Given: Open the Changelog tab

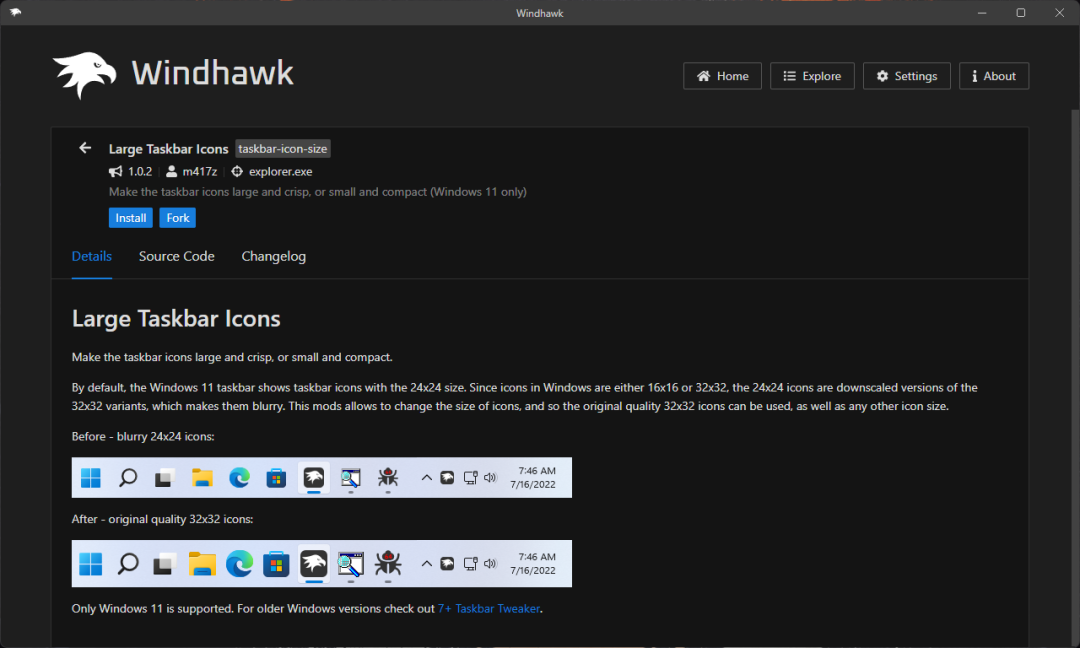Looking at the screenshot, I should tap(274, 256).
